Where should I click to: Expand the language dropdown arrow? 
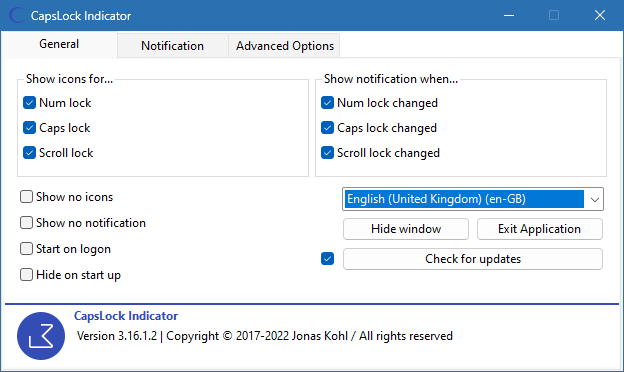coord(595,199)
